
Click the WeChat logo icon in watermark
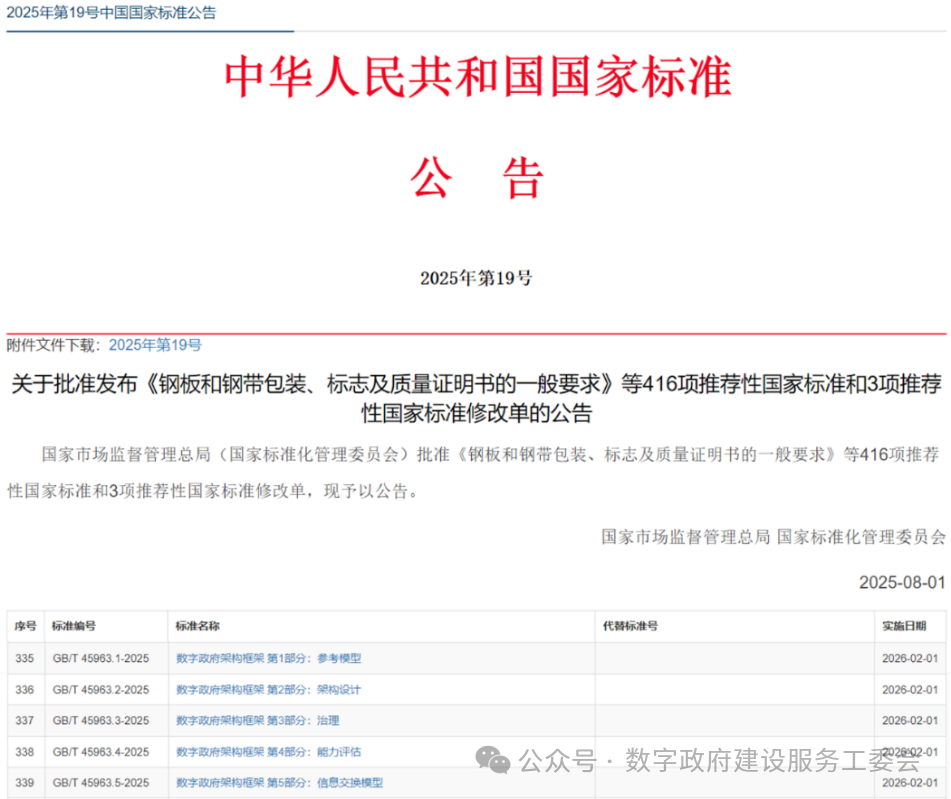(492, 761)
